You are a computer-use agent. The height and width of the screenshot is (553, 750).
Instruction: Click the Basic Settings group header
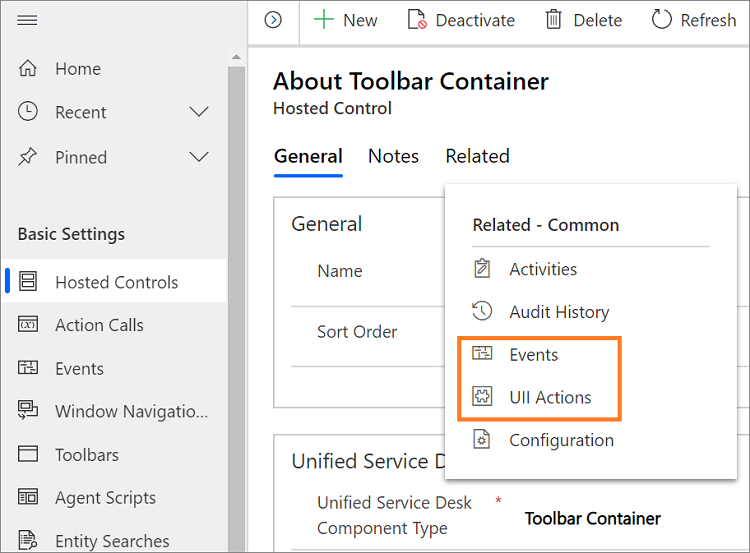tap(71, 234)
